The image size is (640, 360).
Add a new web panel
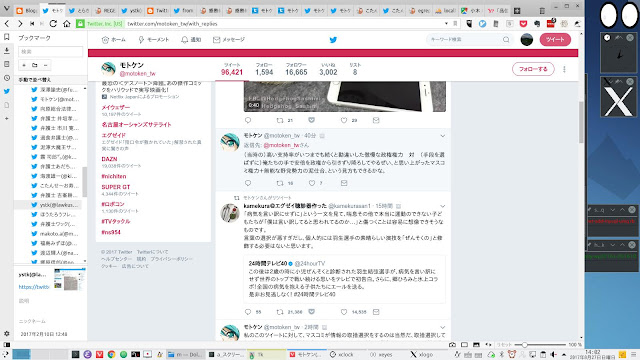[x=7, y=118]
